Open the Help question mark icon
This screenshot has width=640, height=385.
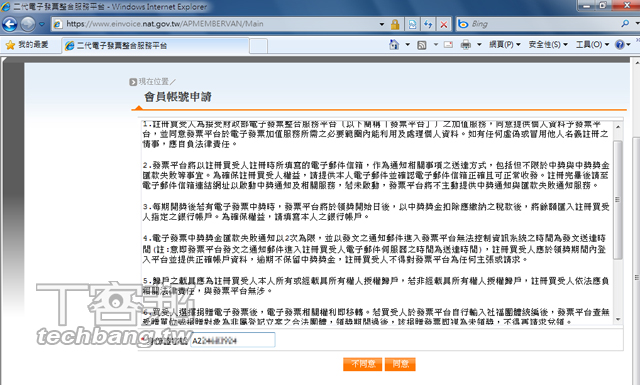click(619, 45)
